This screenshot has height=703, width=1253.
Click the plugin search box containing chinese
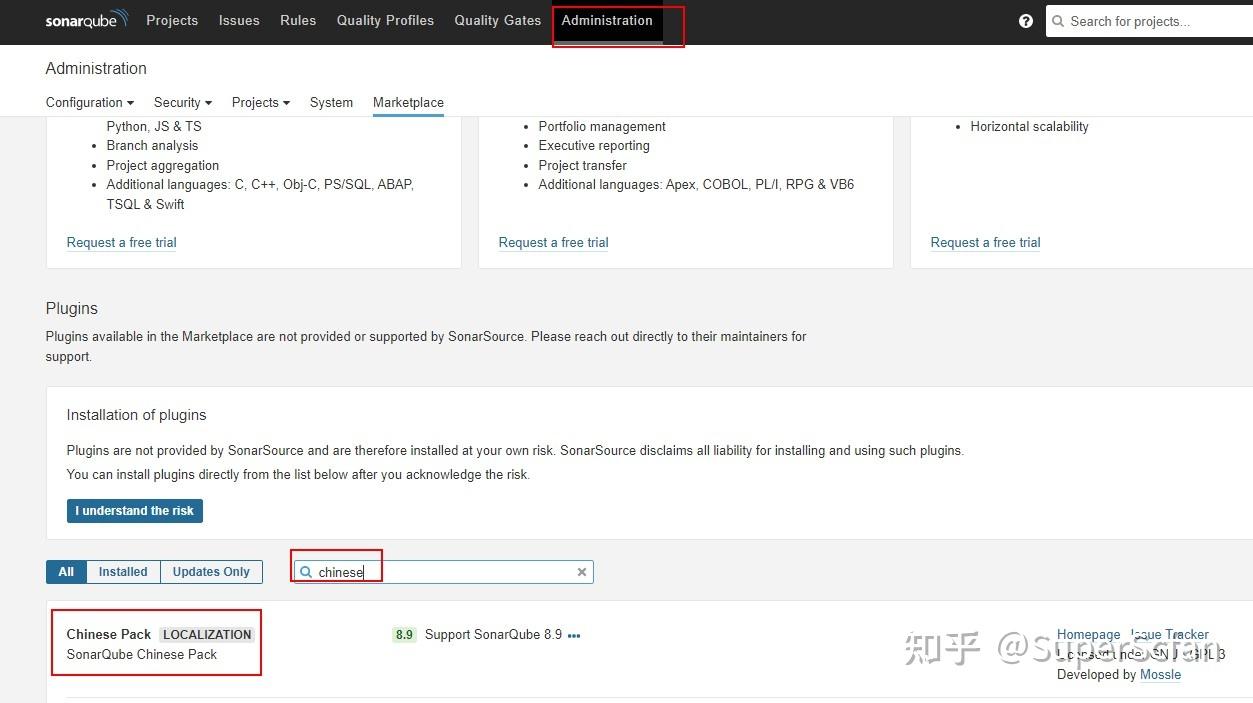coord(443,572)
